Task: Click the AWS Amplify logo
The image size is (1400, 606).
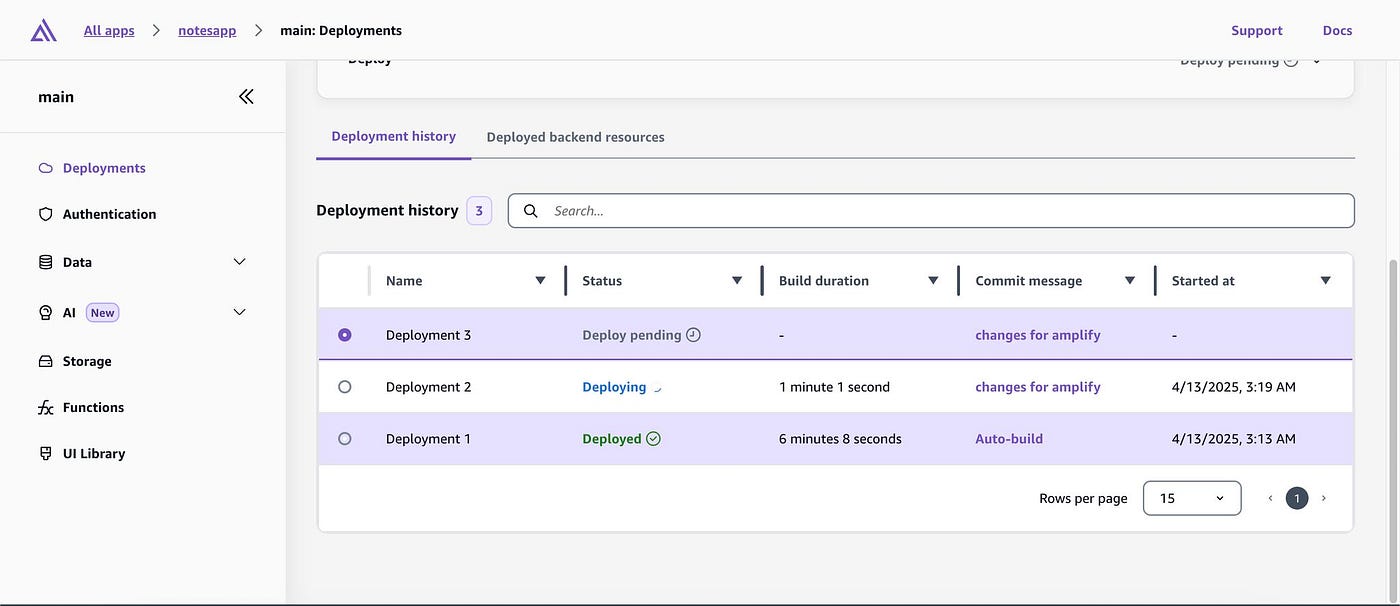Action: click(44, 31)
